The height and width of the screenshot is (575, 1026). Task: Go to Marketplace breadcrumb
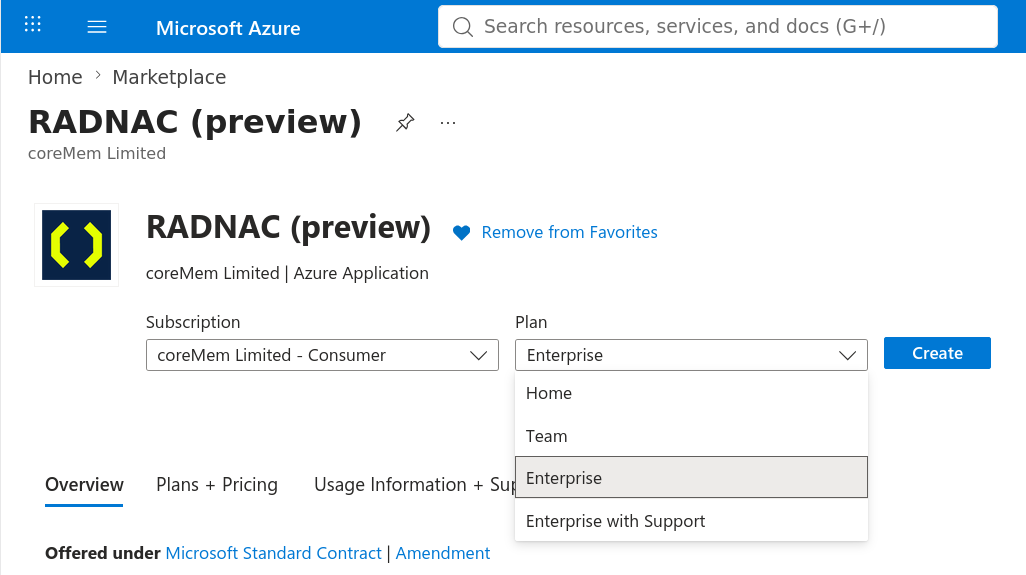(169, 77)
